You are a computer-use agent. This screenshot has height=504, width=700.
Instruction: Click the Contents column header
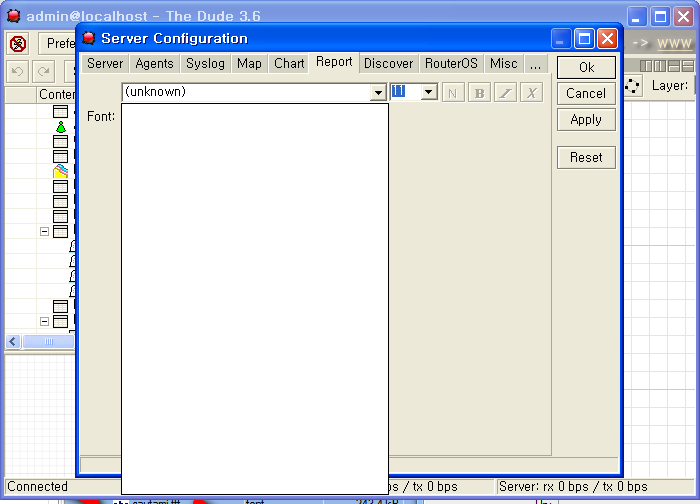coord(56,95)
